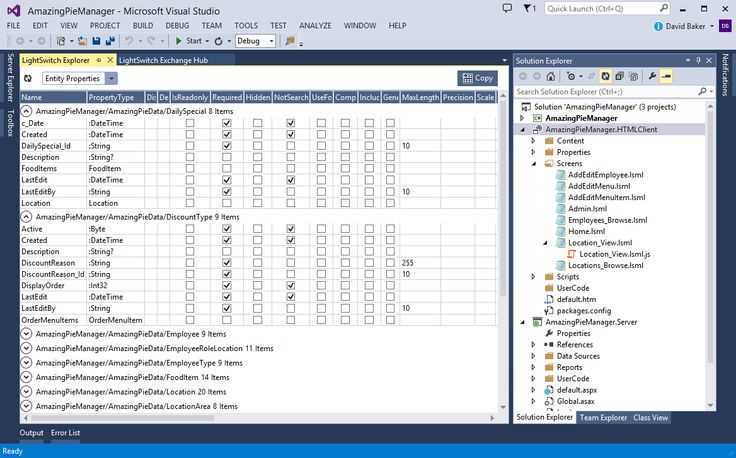Expand the Location 20 Items group
This screenshot has width=736, height=458.
click(26, 392)
